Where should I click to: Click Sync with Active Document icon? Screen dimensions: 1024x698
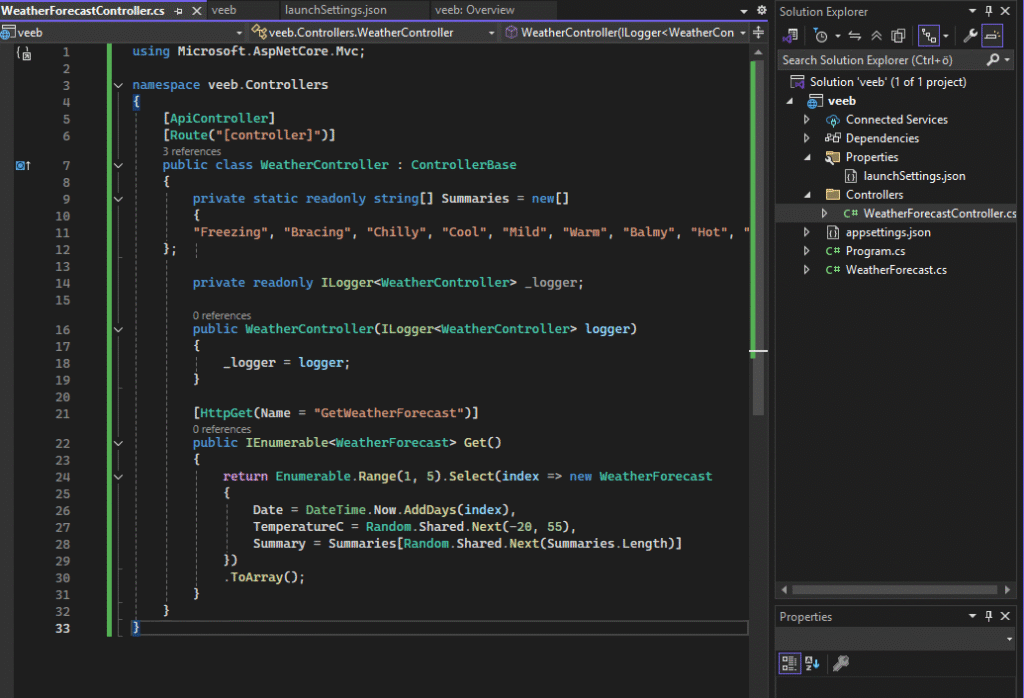click(x=856, y=36)
